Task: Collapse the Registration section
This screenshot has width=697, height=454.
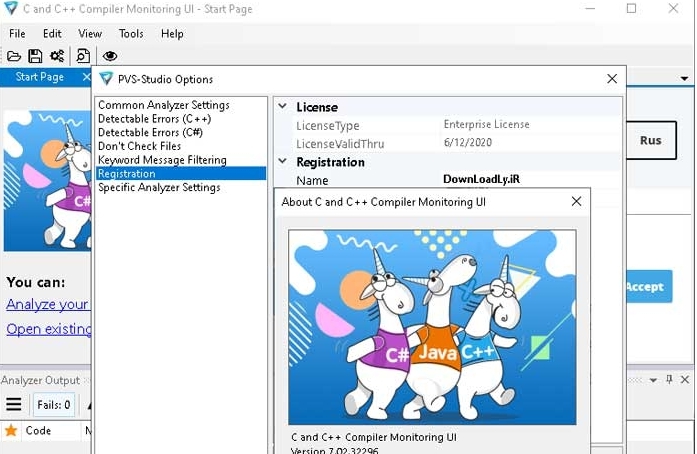Action: [282, 161]
